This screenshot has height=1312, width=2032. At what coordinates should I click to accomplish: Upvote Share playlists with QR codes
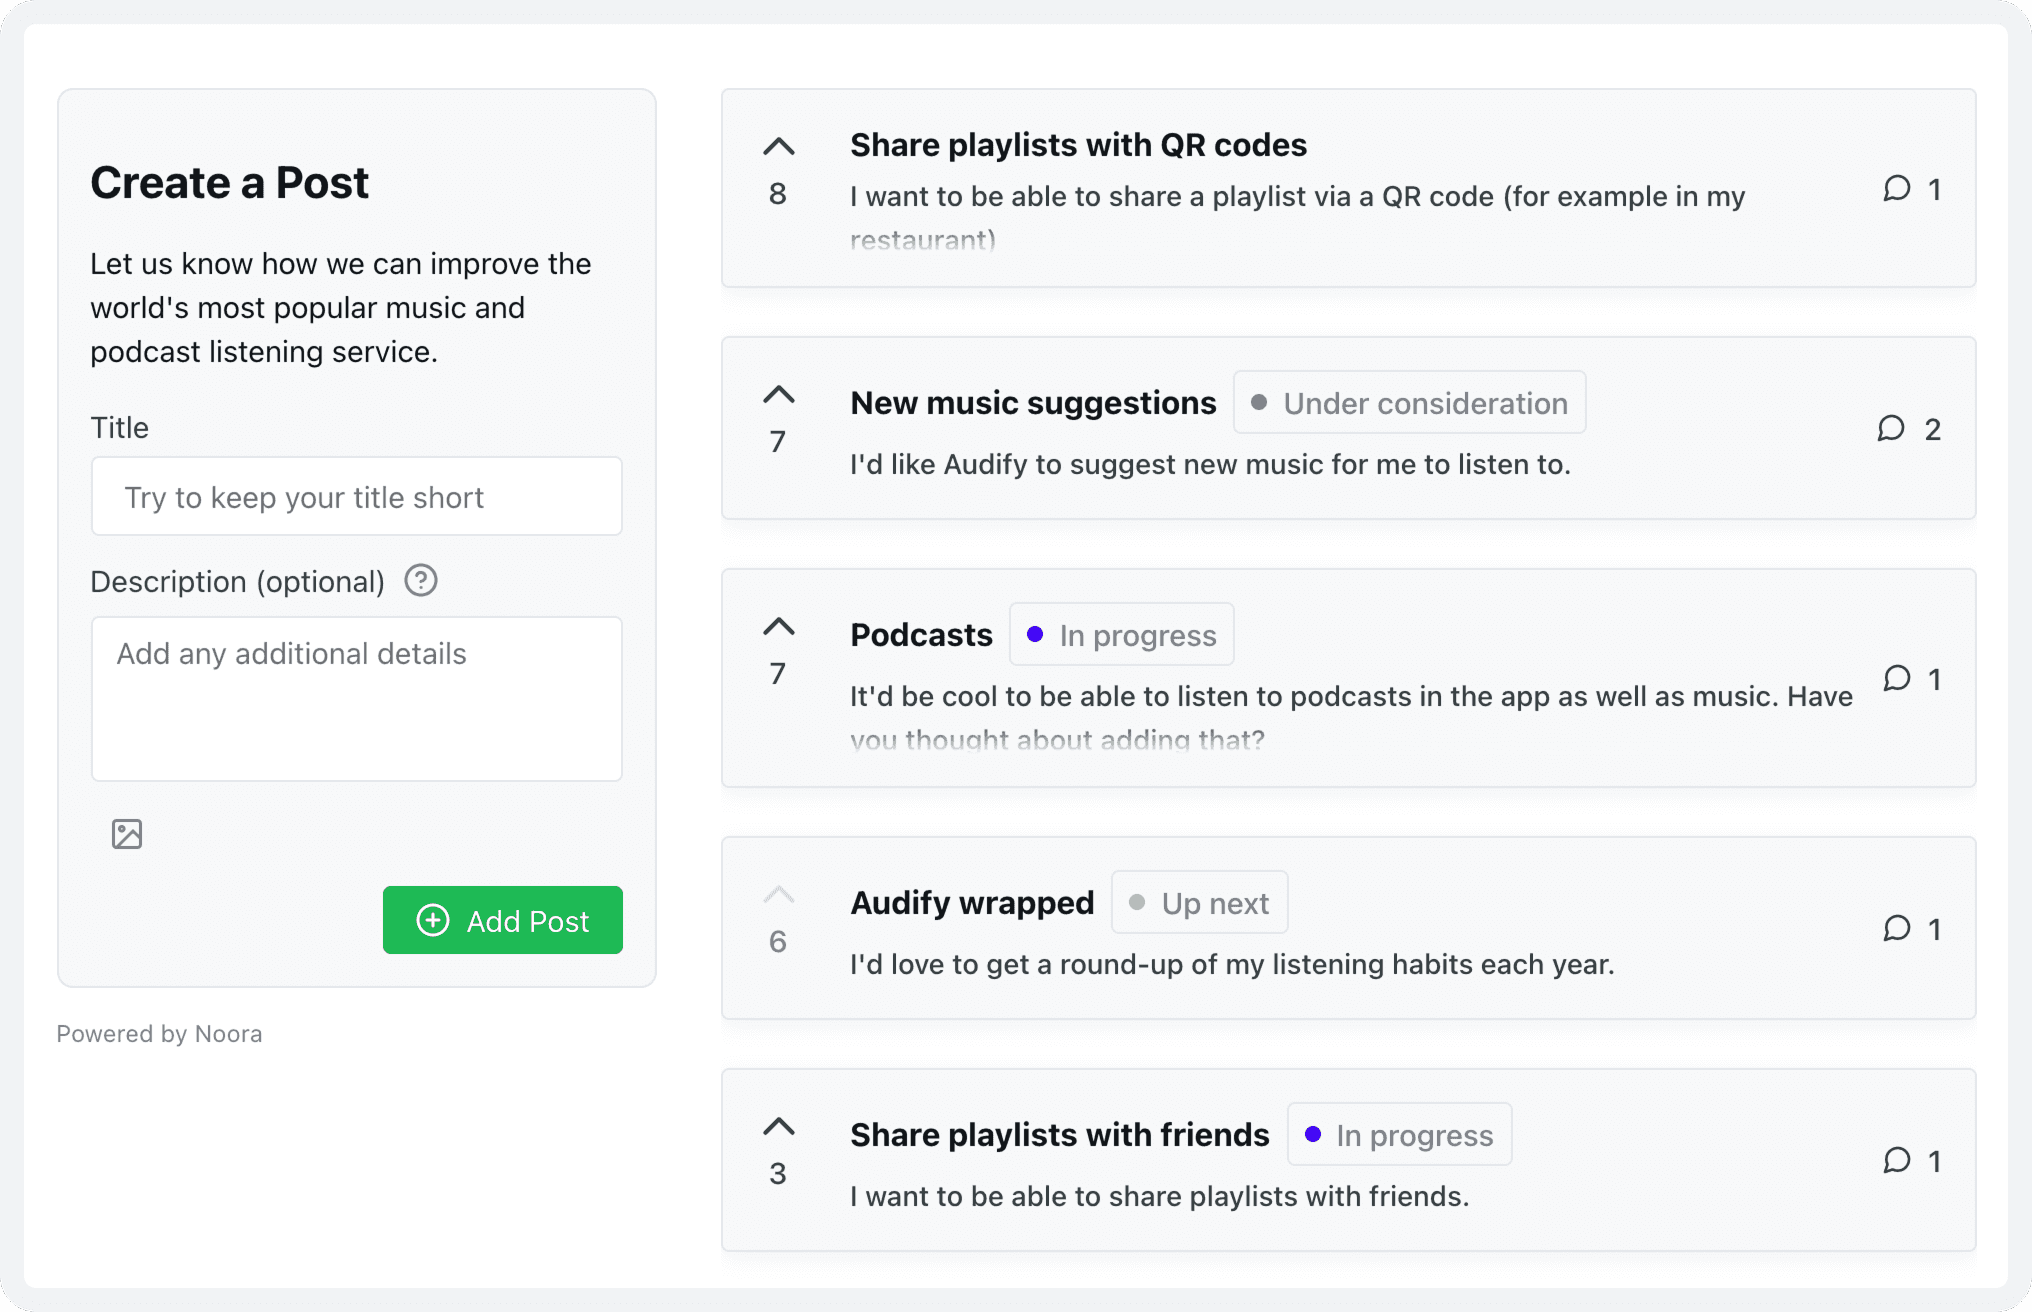tap(779, 146)
